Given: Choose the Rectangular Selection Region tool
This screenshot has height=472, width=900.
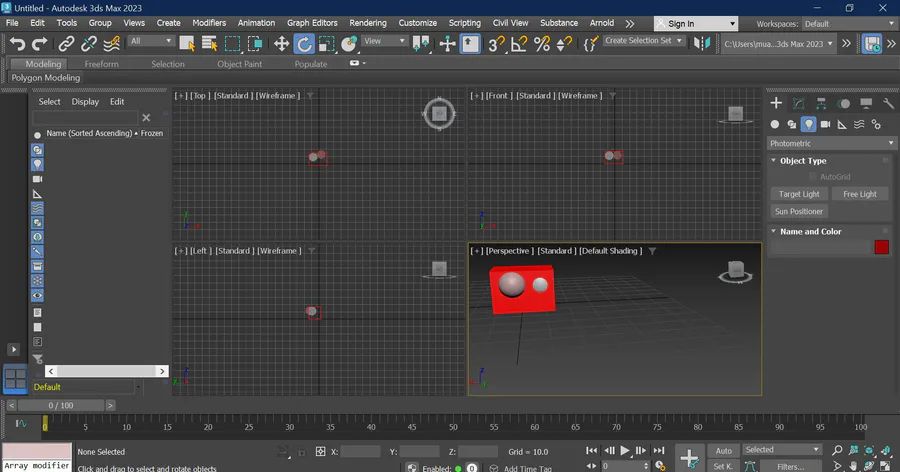Looking at the screenshot, I should pyautogui.click(x=232, y=44).
